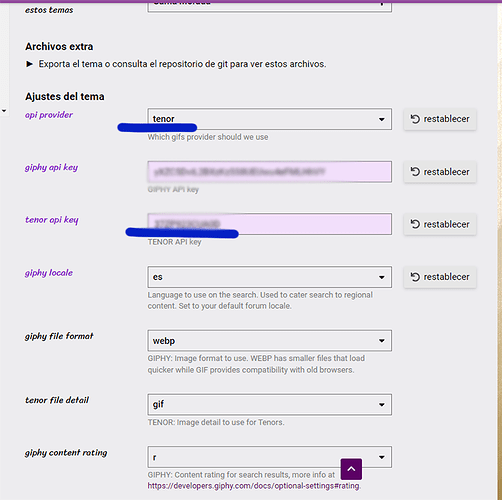Open the tenor file detail dropdown showing gif
This screenshot has width=502, height=500.
[269, 404]
